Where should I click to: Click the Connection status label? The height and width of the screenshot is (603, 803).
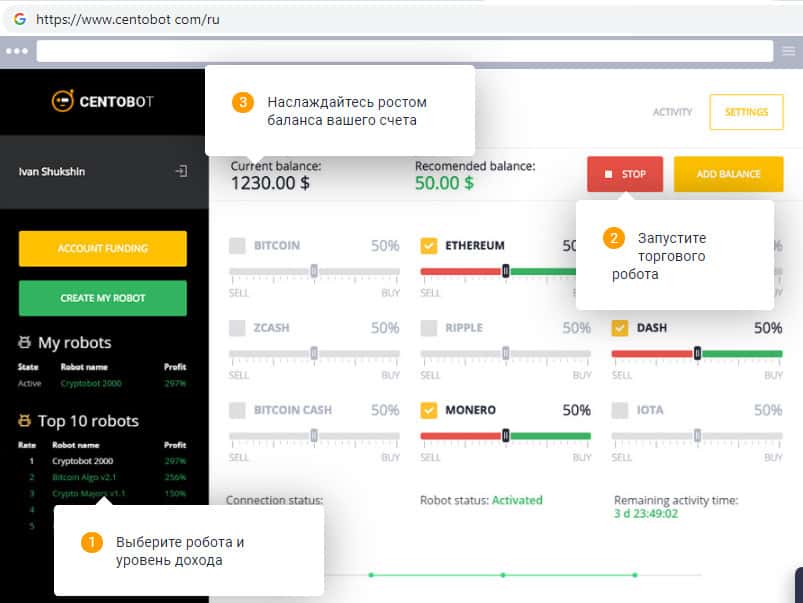pos(274,500)
